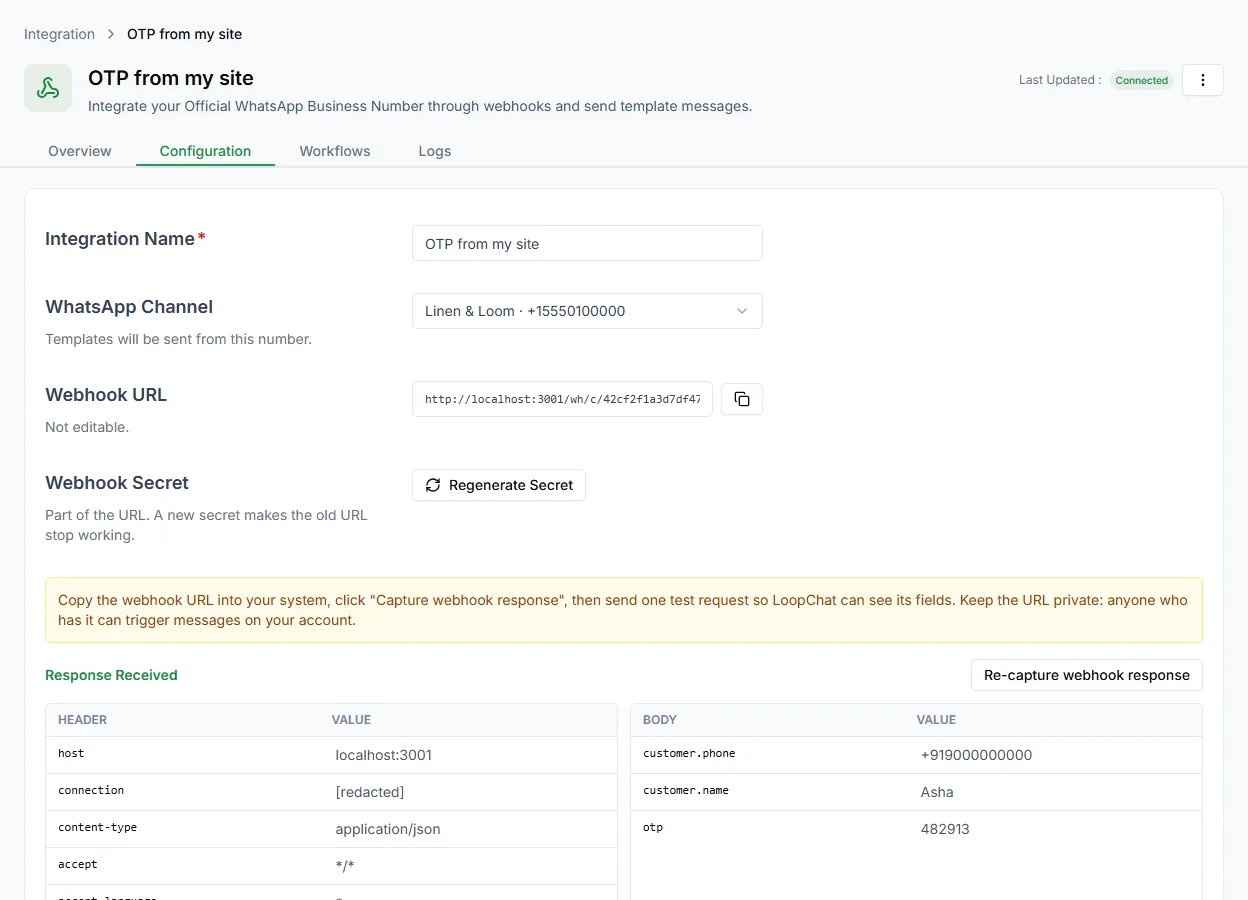
Task: Click customer.phone body field
Action: tap(689, 753)
